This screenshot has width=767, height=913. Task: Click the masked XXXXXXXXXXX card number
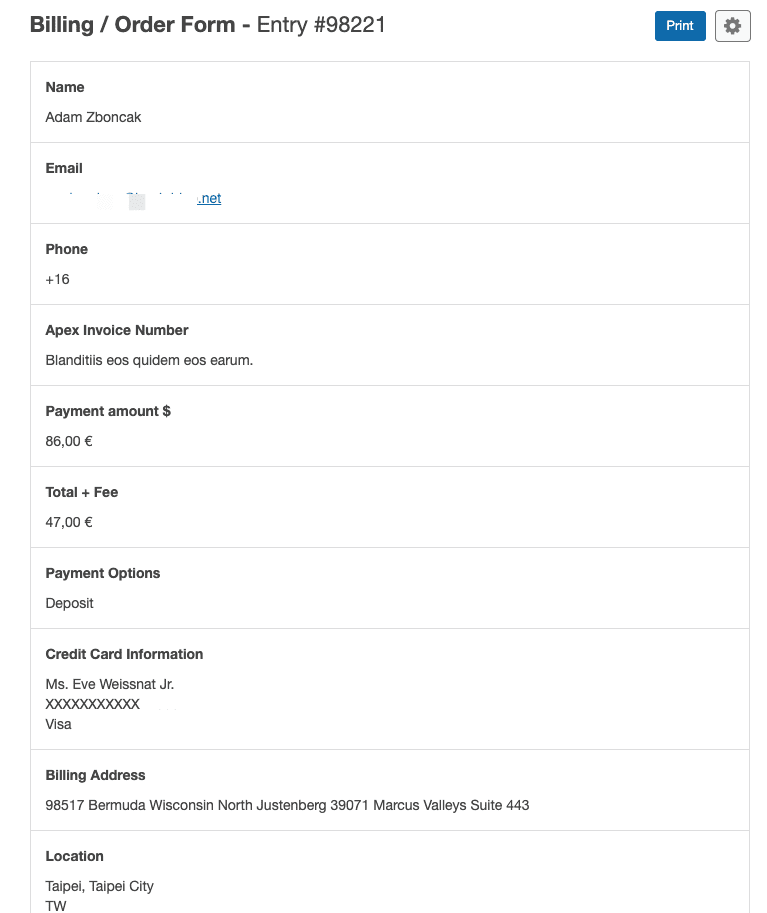pos(93,705)
